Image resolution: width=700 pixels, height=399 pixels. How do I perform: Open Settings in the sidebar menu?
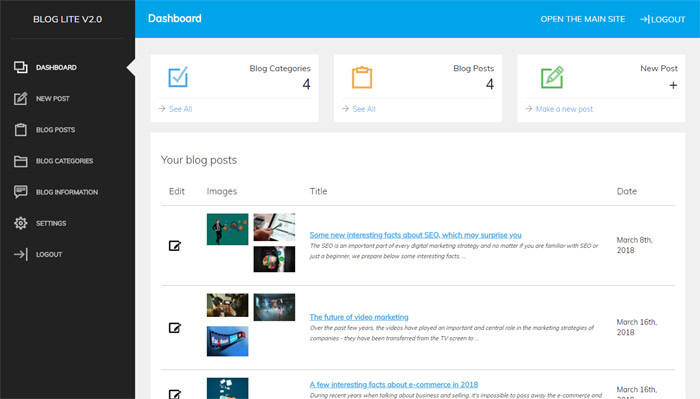(x=51, y=223)
